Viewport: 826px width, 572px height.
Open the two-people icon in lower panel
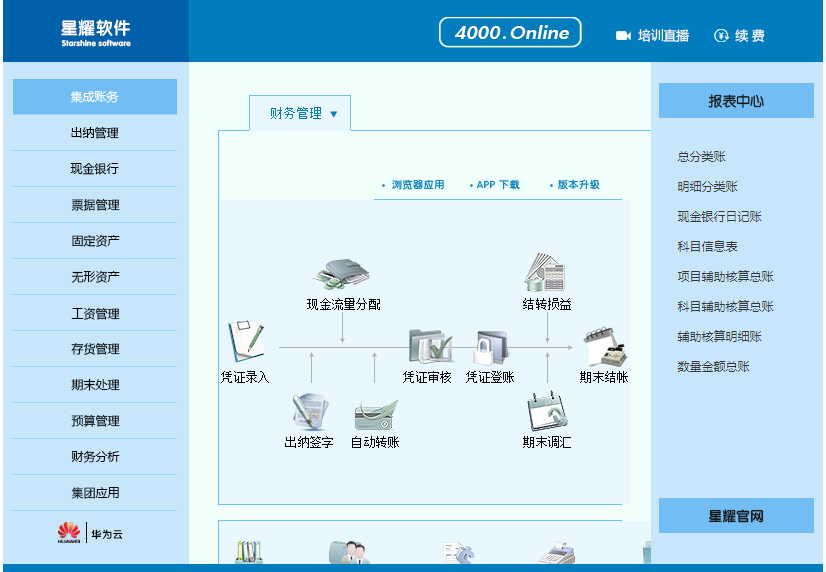[349, 552]
